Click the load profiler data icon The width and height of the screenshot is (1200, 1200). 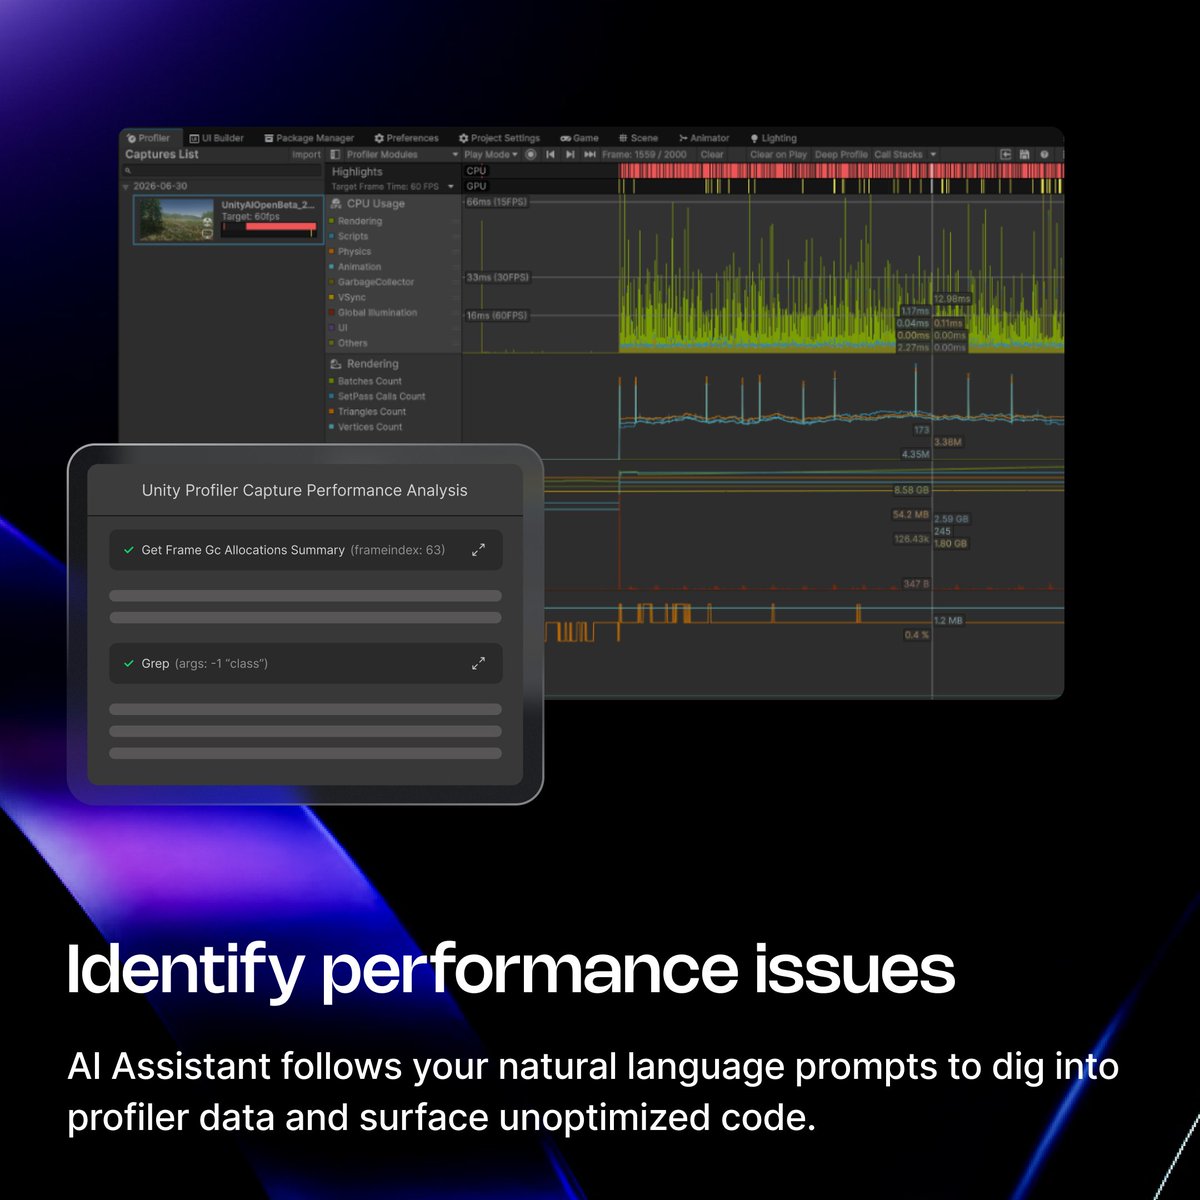click(1006, 155)
